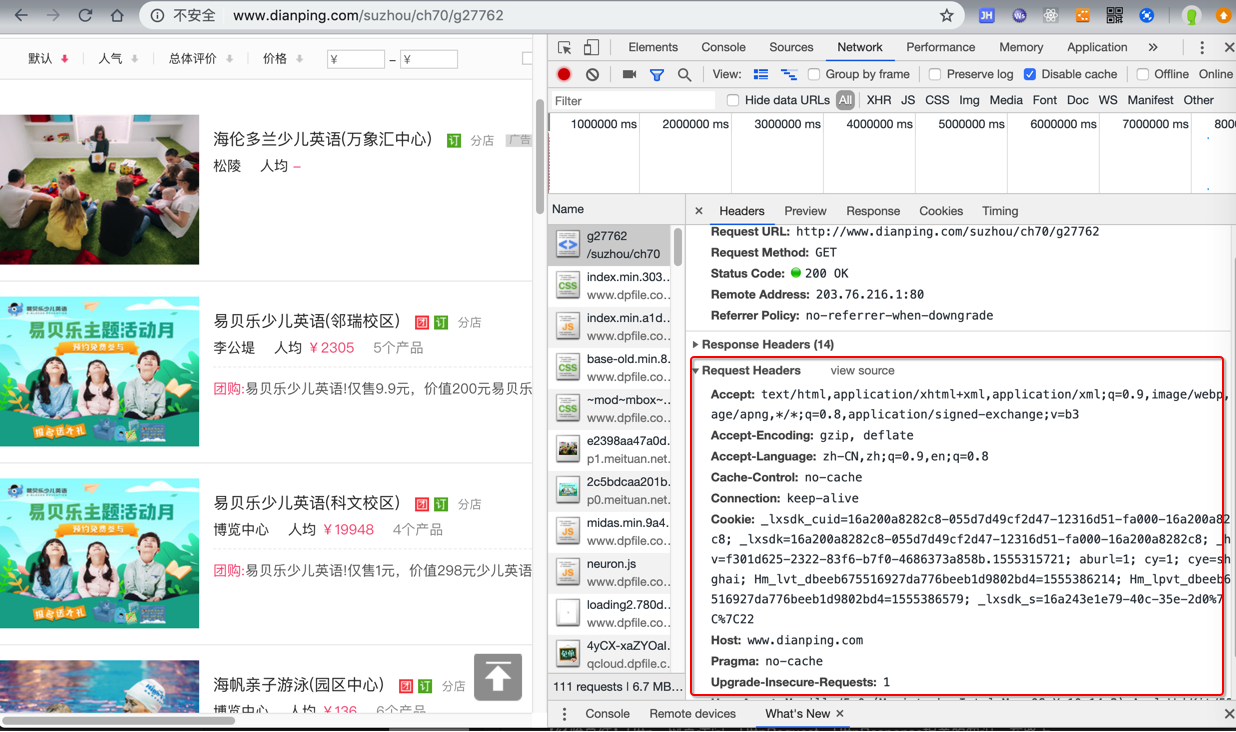Screen dimensions: 1236x732
Task: Select the All filter type
Action: pyautogui.click(x=845, y=101)
